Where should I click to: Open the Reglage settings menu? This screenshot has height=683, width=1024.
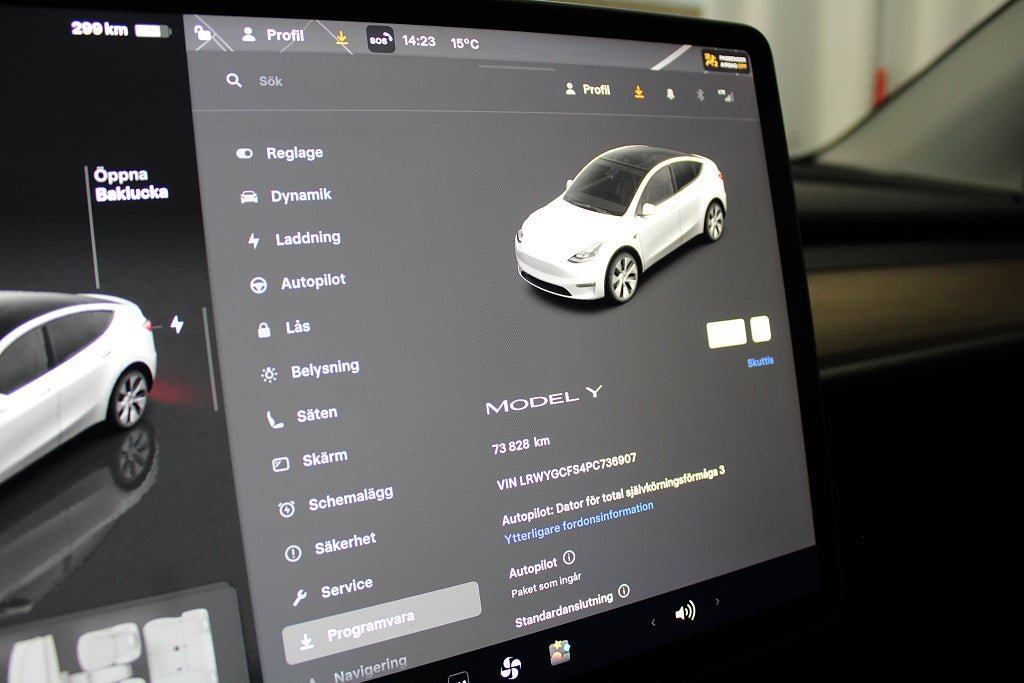click(293, 153)
